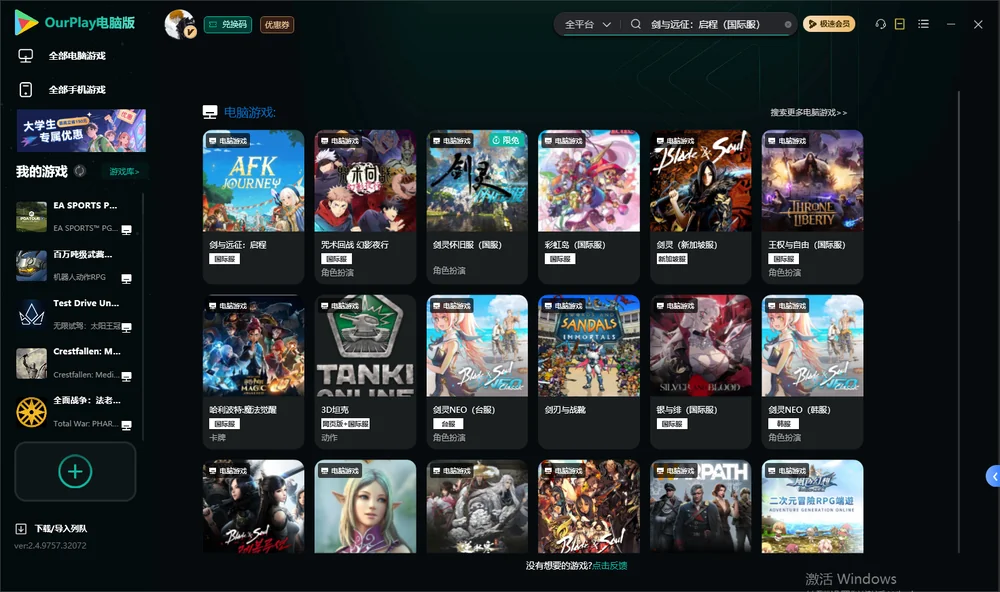Image resolution: width=1000 pixels, height=592 pixels.
Task: Open 极速会员 VIP membership button
Action: 828,24
